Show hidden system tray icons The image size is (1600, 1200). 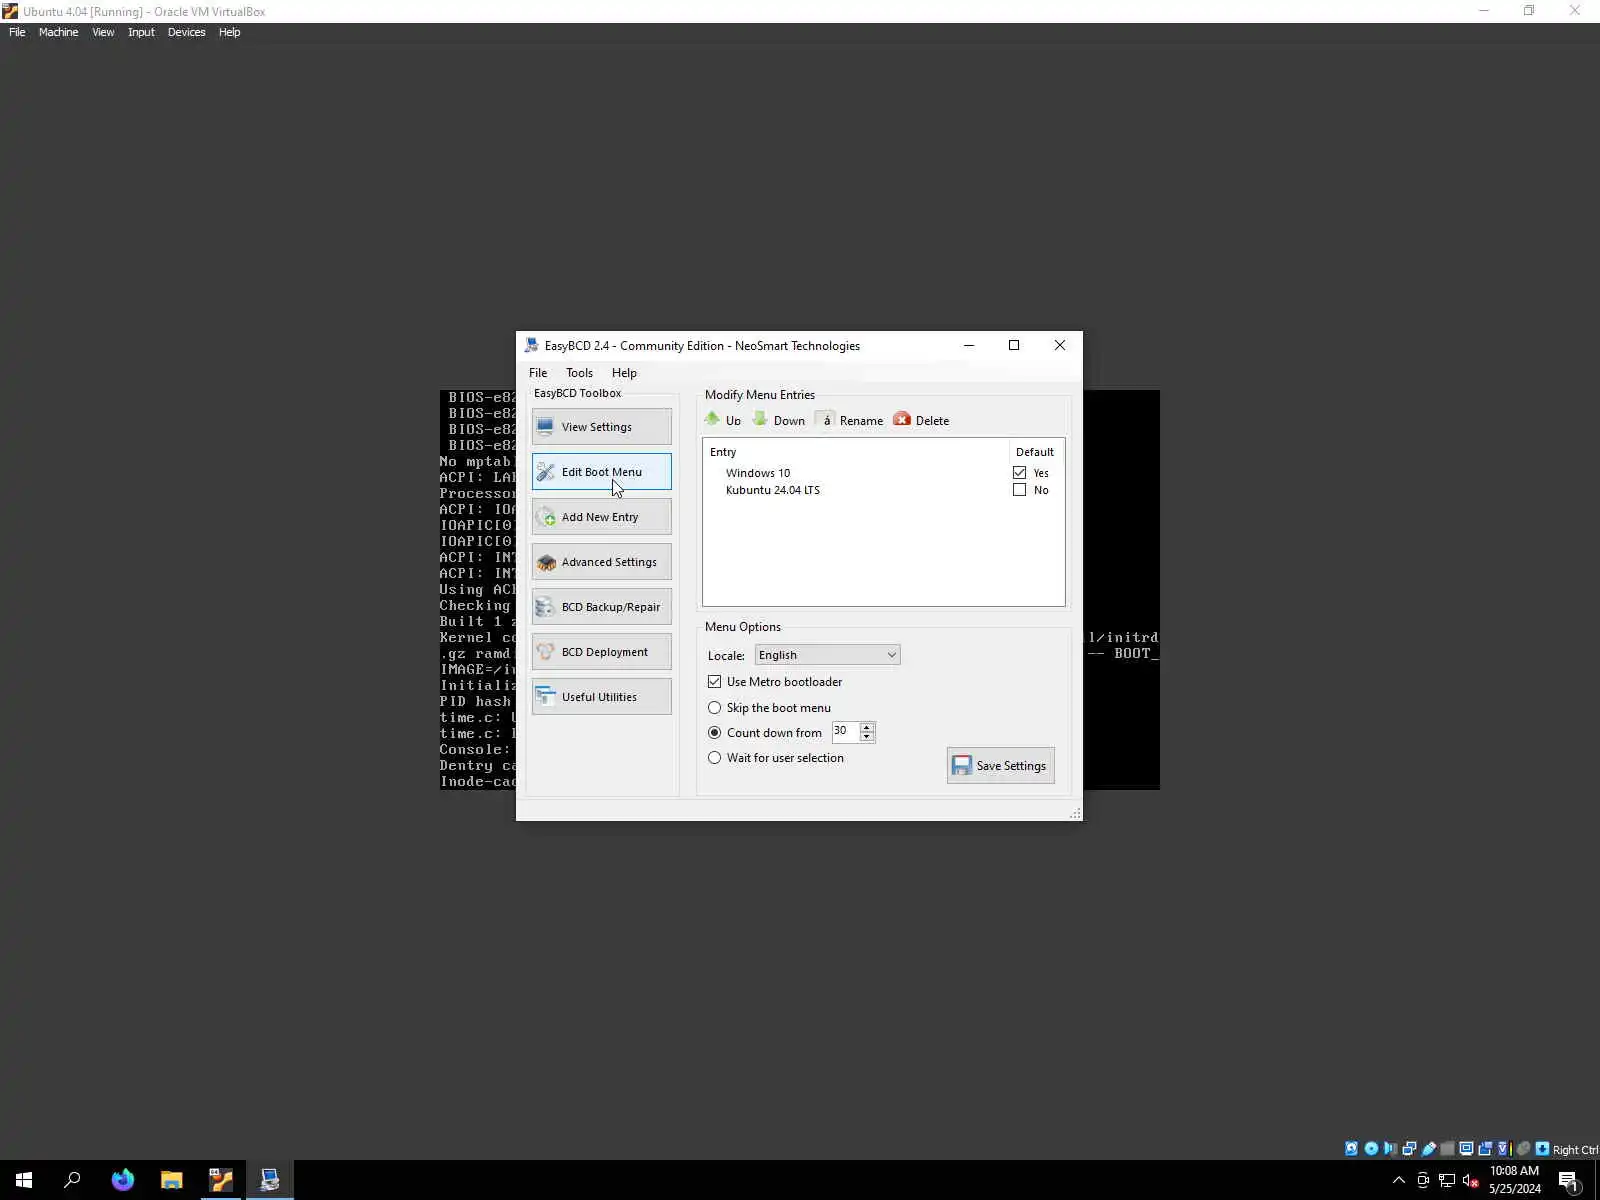[1399, 1181]
